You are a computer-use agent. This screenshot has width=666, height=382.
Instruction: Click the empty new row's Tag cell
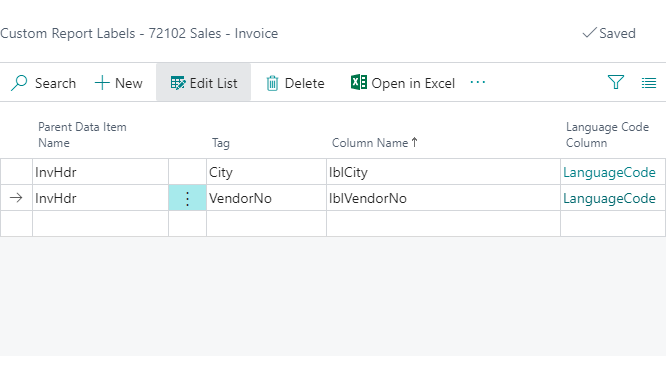(266, 224)
